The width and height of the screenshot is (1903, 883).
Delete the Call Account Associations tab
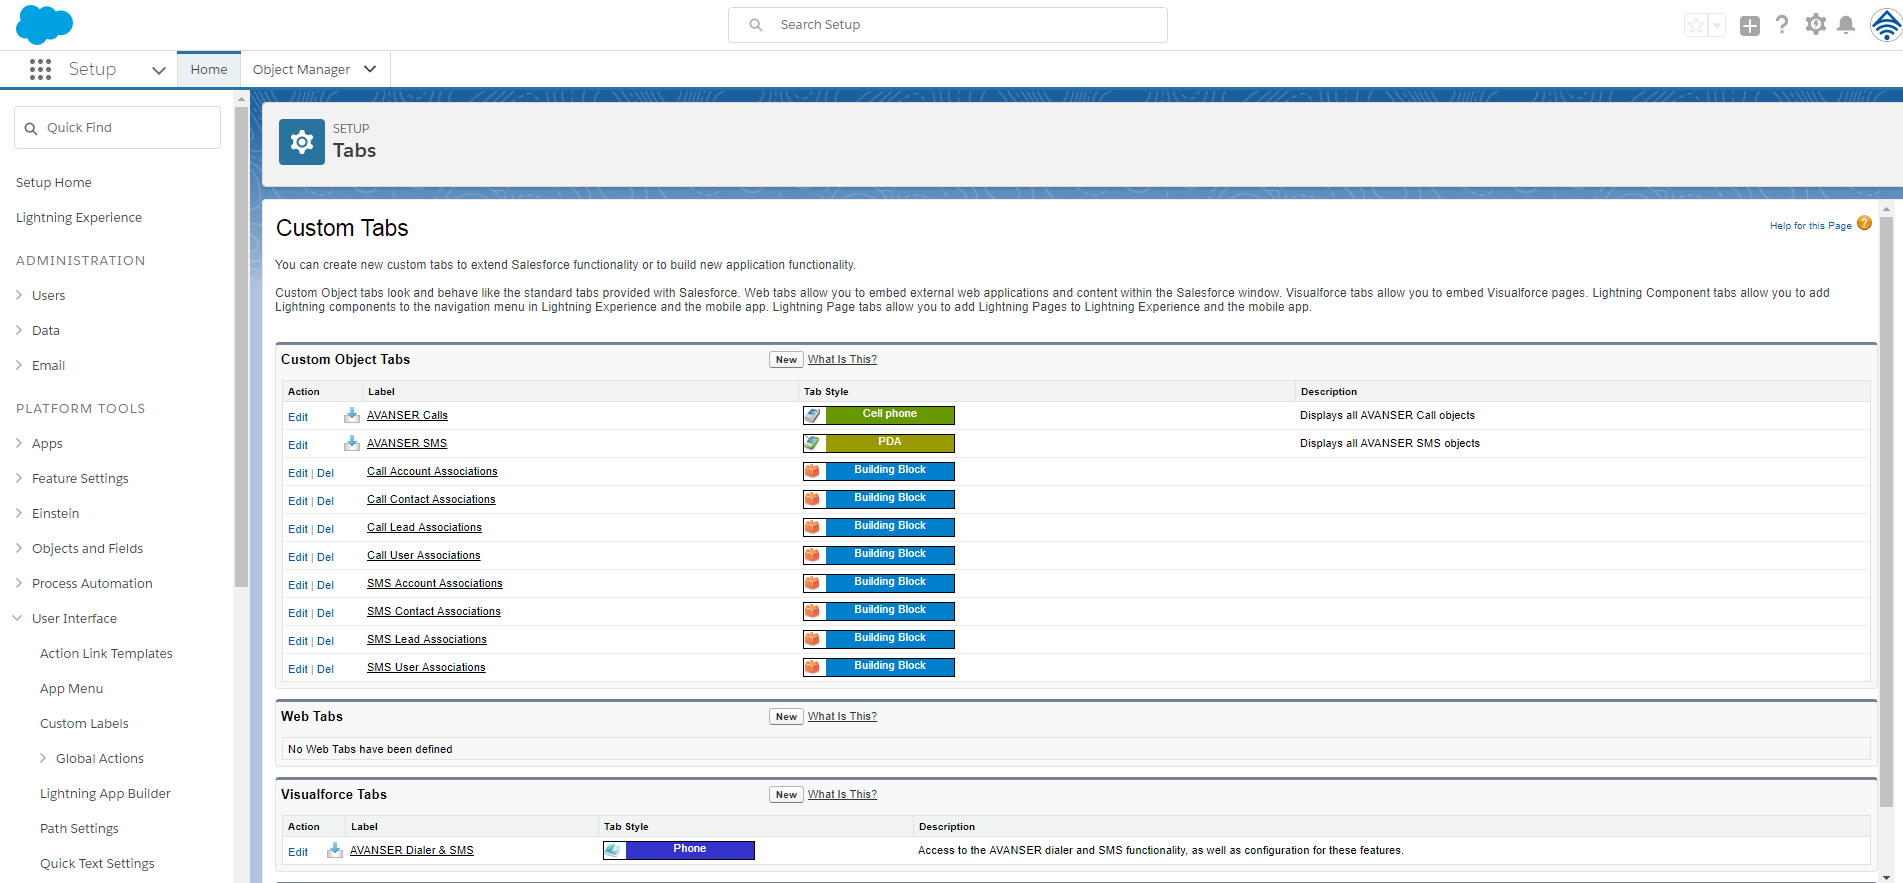click(326, 473)
